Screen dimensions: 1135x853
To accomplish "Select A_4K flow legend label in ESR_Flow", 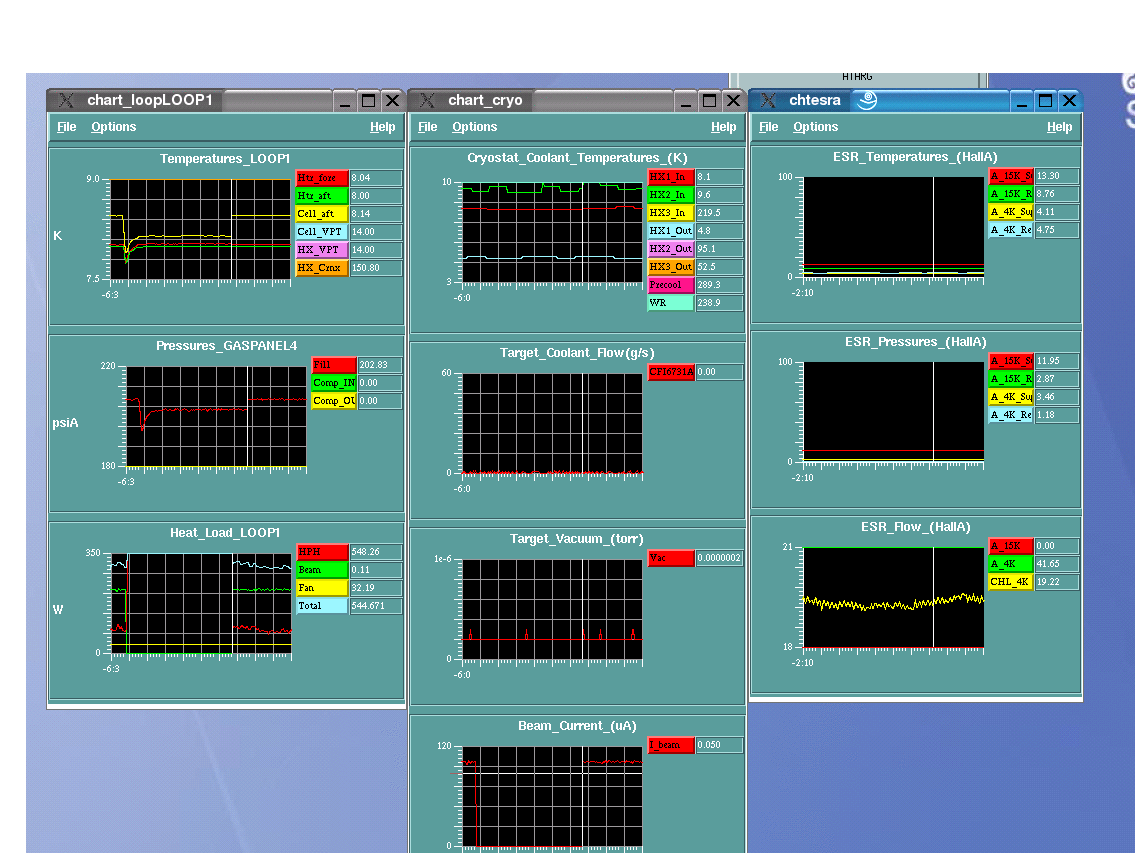I will 1010,564.
